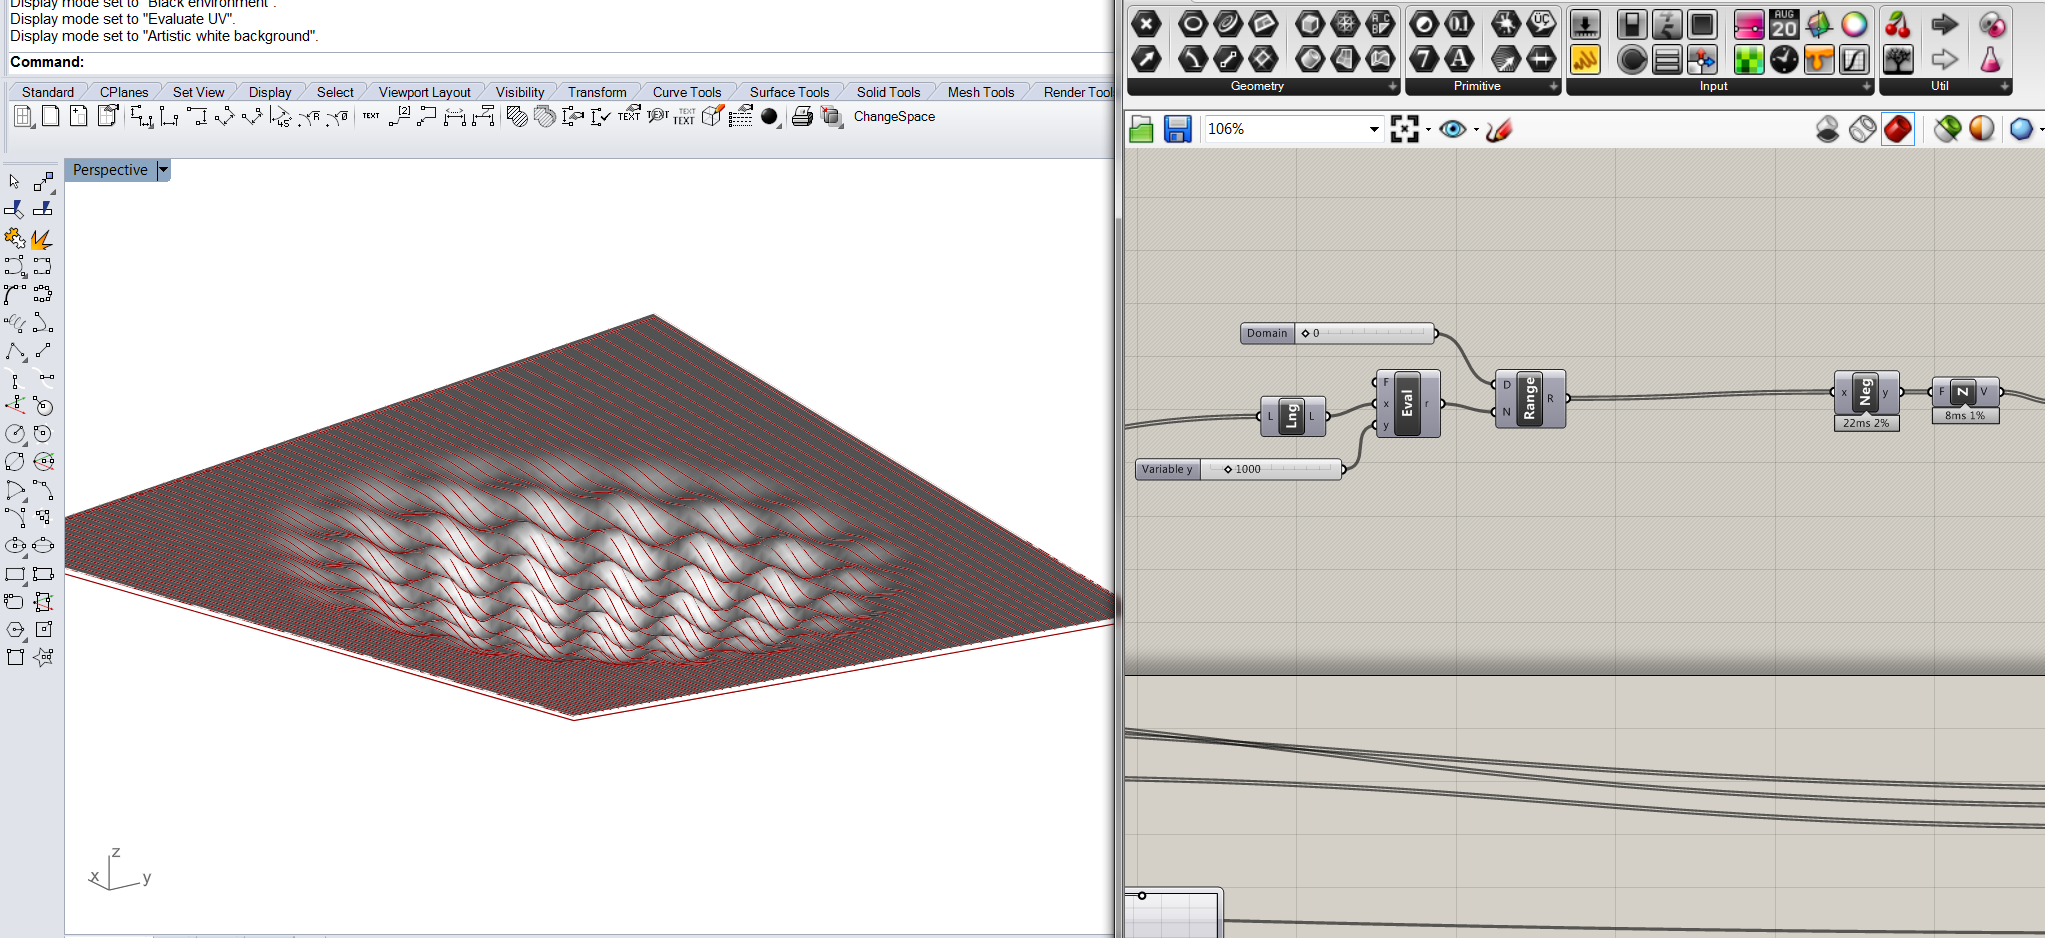Select the Integer '7' parameter icon

coord(1424,59)
